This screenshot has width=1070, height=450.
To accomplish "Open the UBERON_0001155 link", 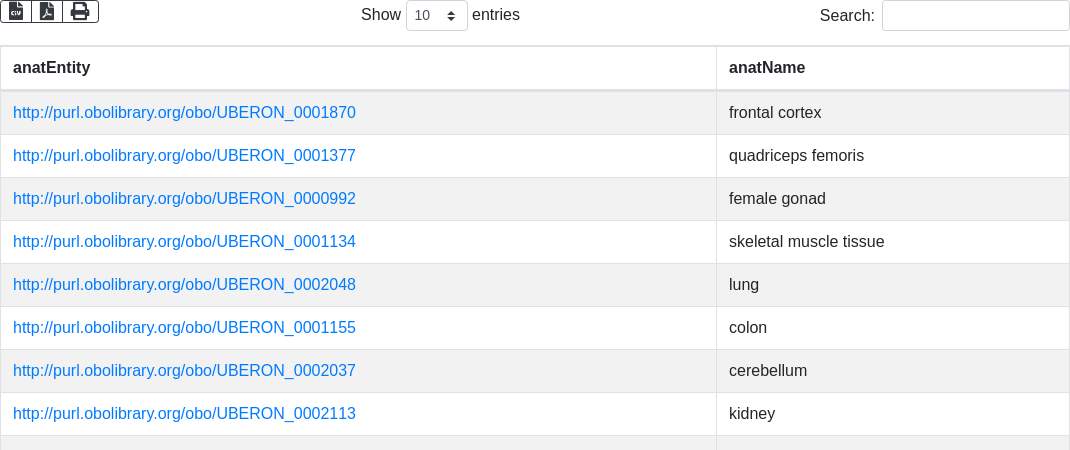I will (184, 328).
